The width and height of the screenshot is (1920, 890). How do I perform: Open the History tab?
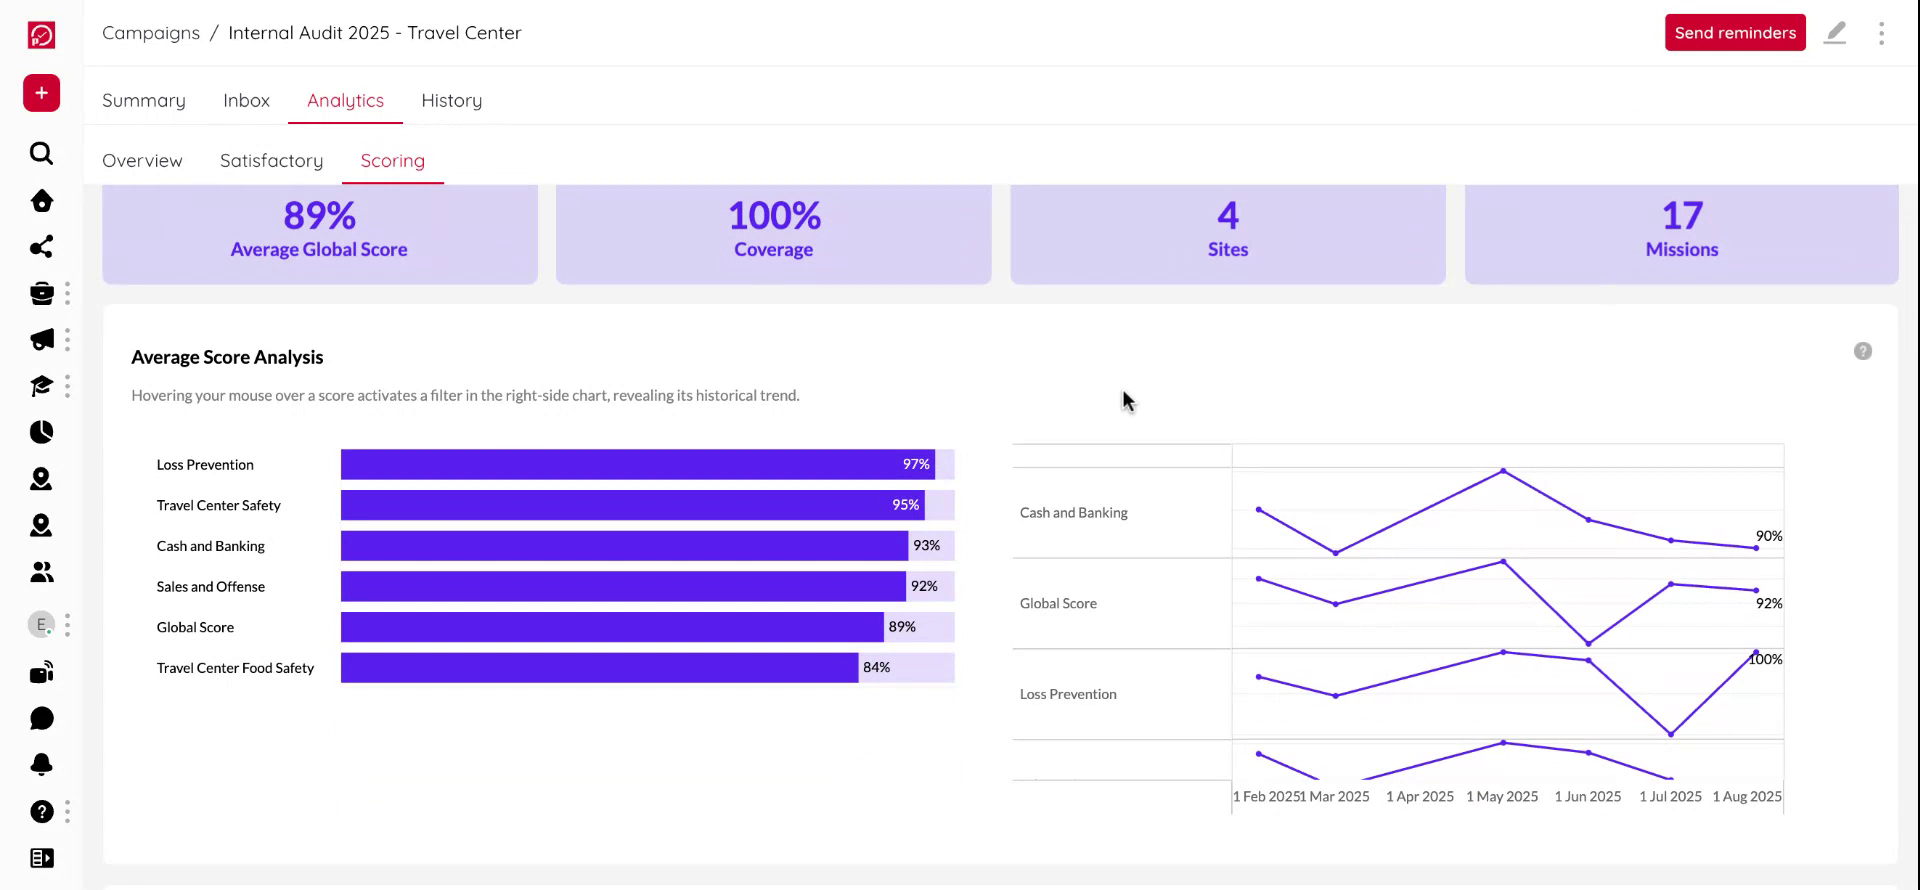[x=451, y=101]
